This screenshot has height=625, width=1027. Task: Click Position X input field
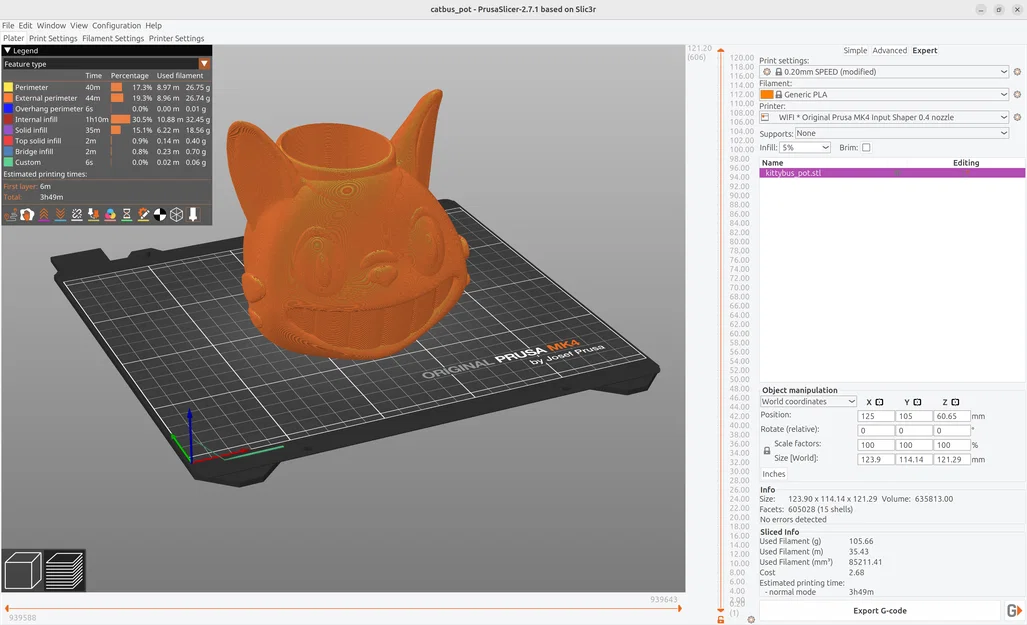pos(876,416)
